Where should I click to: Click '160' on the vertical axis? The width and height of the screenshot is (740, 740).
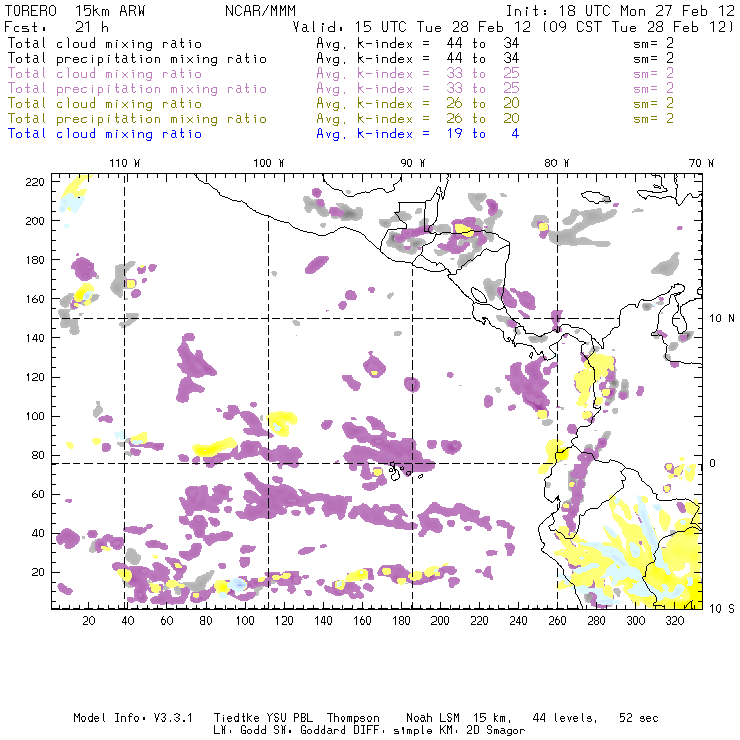click(35, 299)
